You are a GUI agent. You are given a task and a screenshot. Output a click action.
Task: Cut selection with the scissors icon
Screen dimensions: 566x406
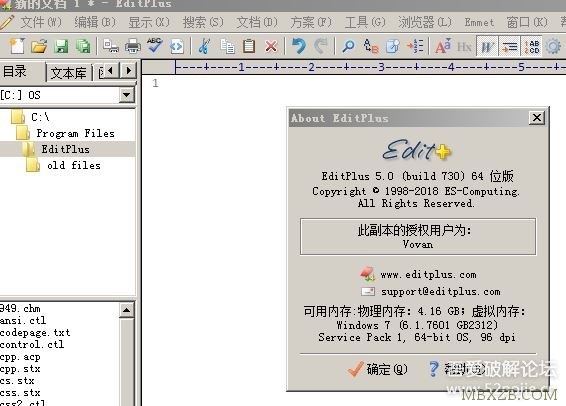click(x=204, y=46)
